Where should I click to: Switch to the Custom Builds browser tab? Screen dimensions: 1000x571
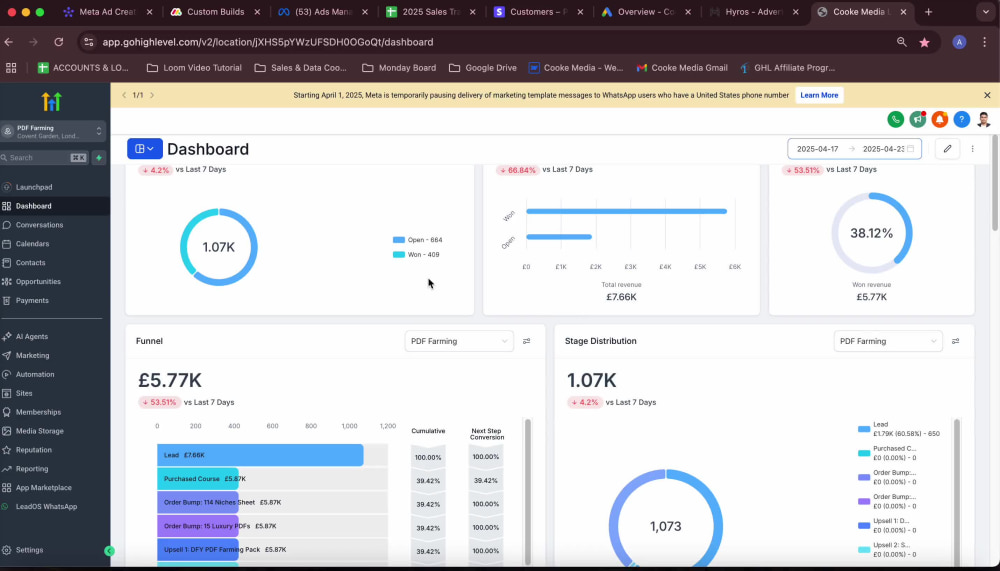click(x=217, y=12)
